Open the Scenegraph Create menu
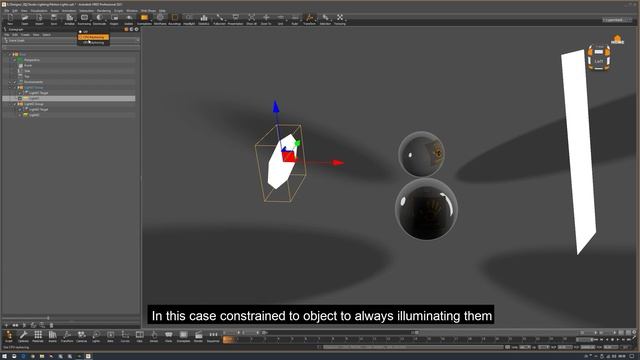The image size is (640, 360). click(x=25, y=35)
